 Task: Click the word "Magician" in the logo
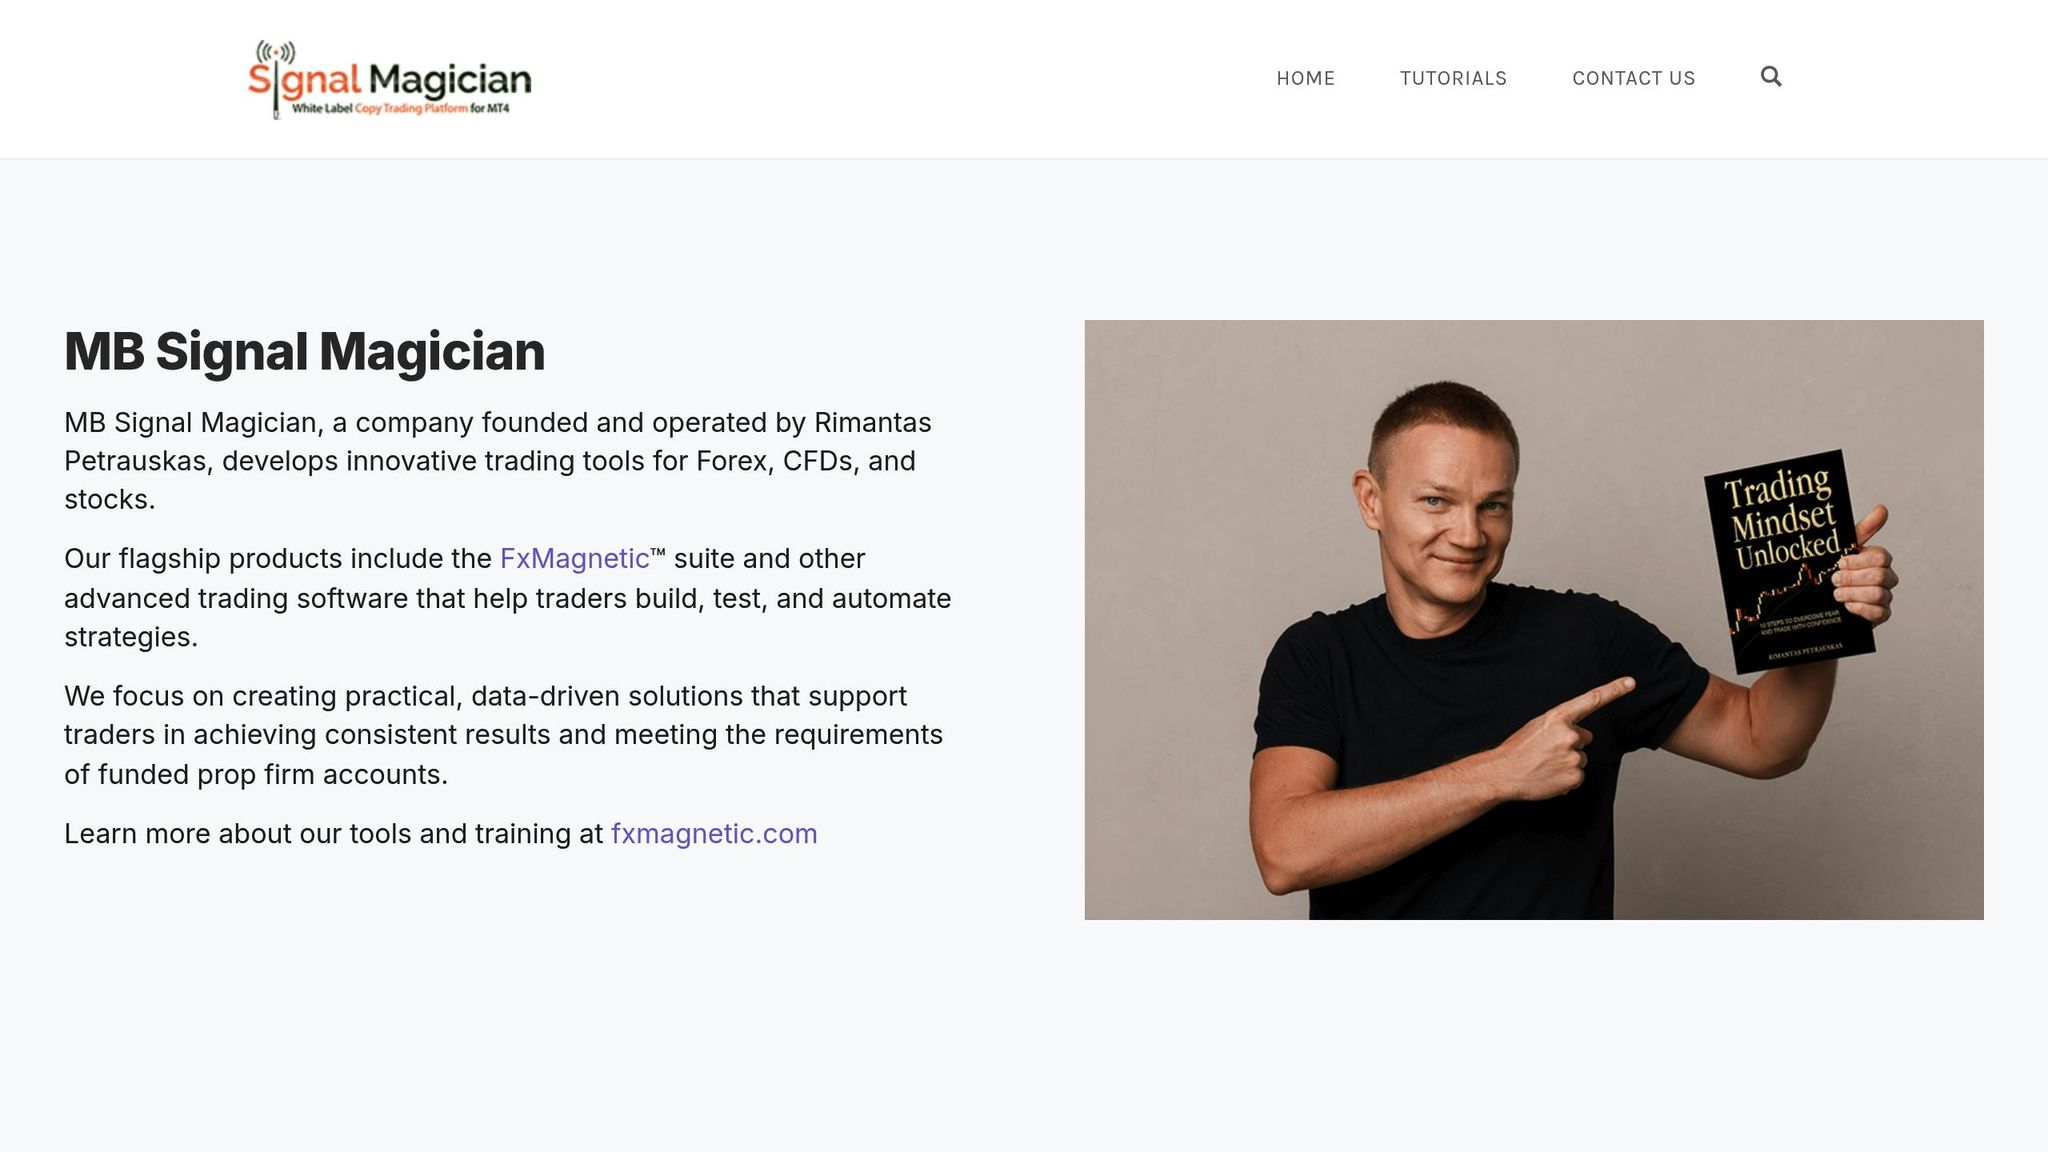click(450, 80)
